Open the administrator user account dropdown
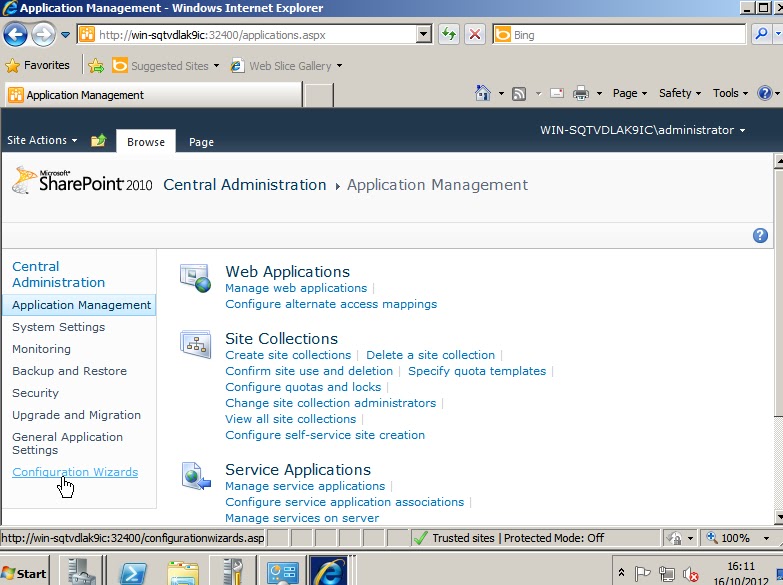Image resolution: width=783 pixels, height=585 pixels. [x=642, y=130]
